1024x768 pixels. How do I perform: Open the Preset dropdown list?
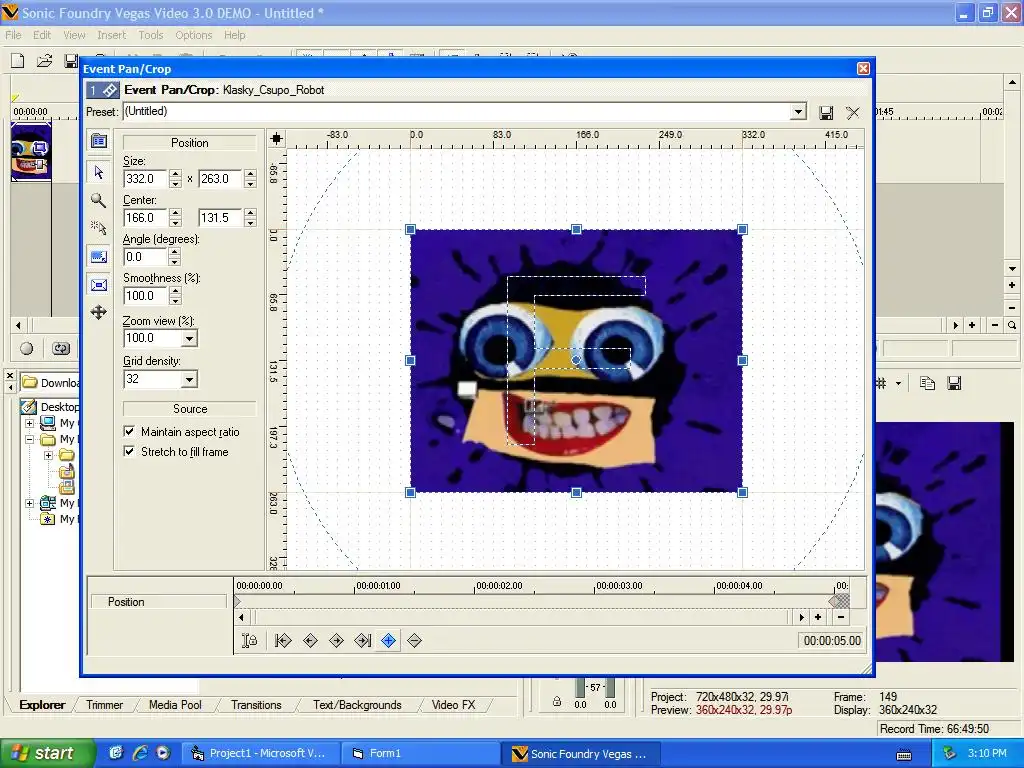[797, 112]
